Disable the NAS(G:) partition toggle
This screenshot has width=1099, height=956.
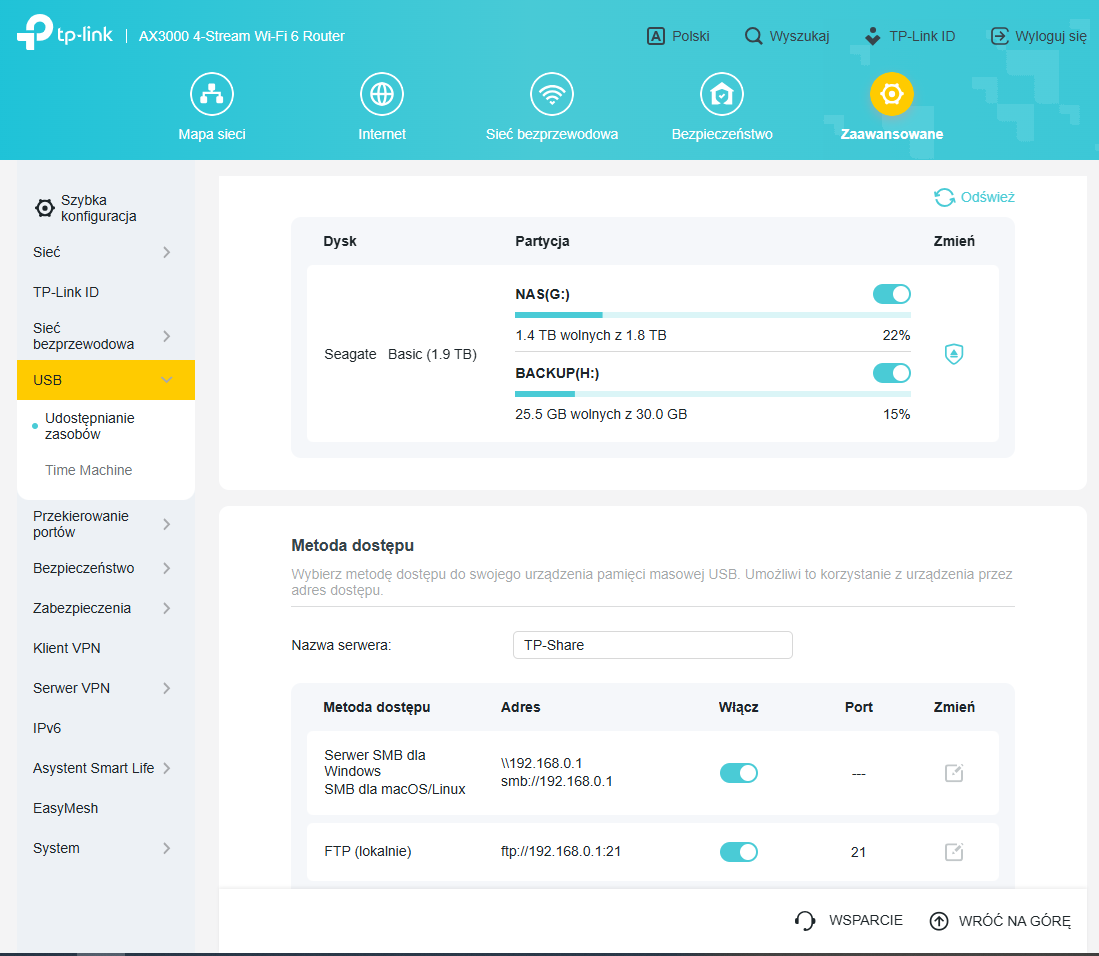pos(891,294)
